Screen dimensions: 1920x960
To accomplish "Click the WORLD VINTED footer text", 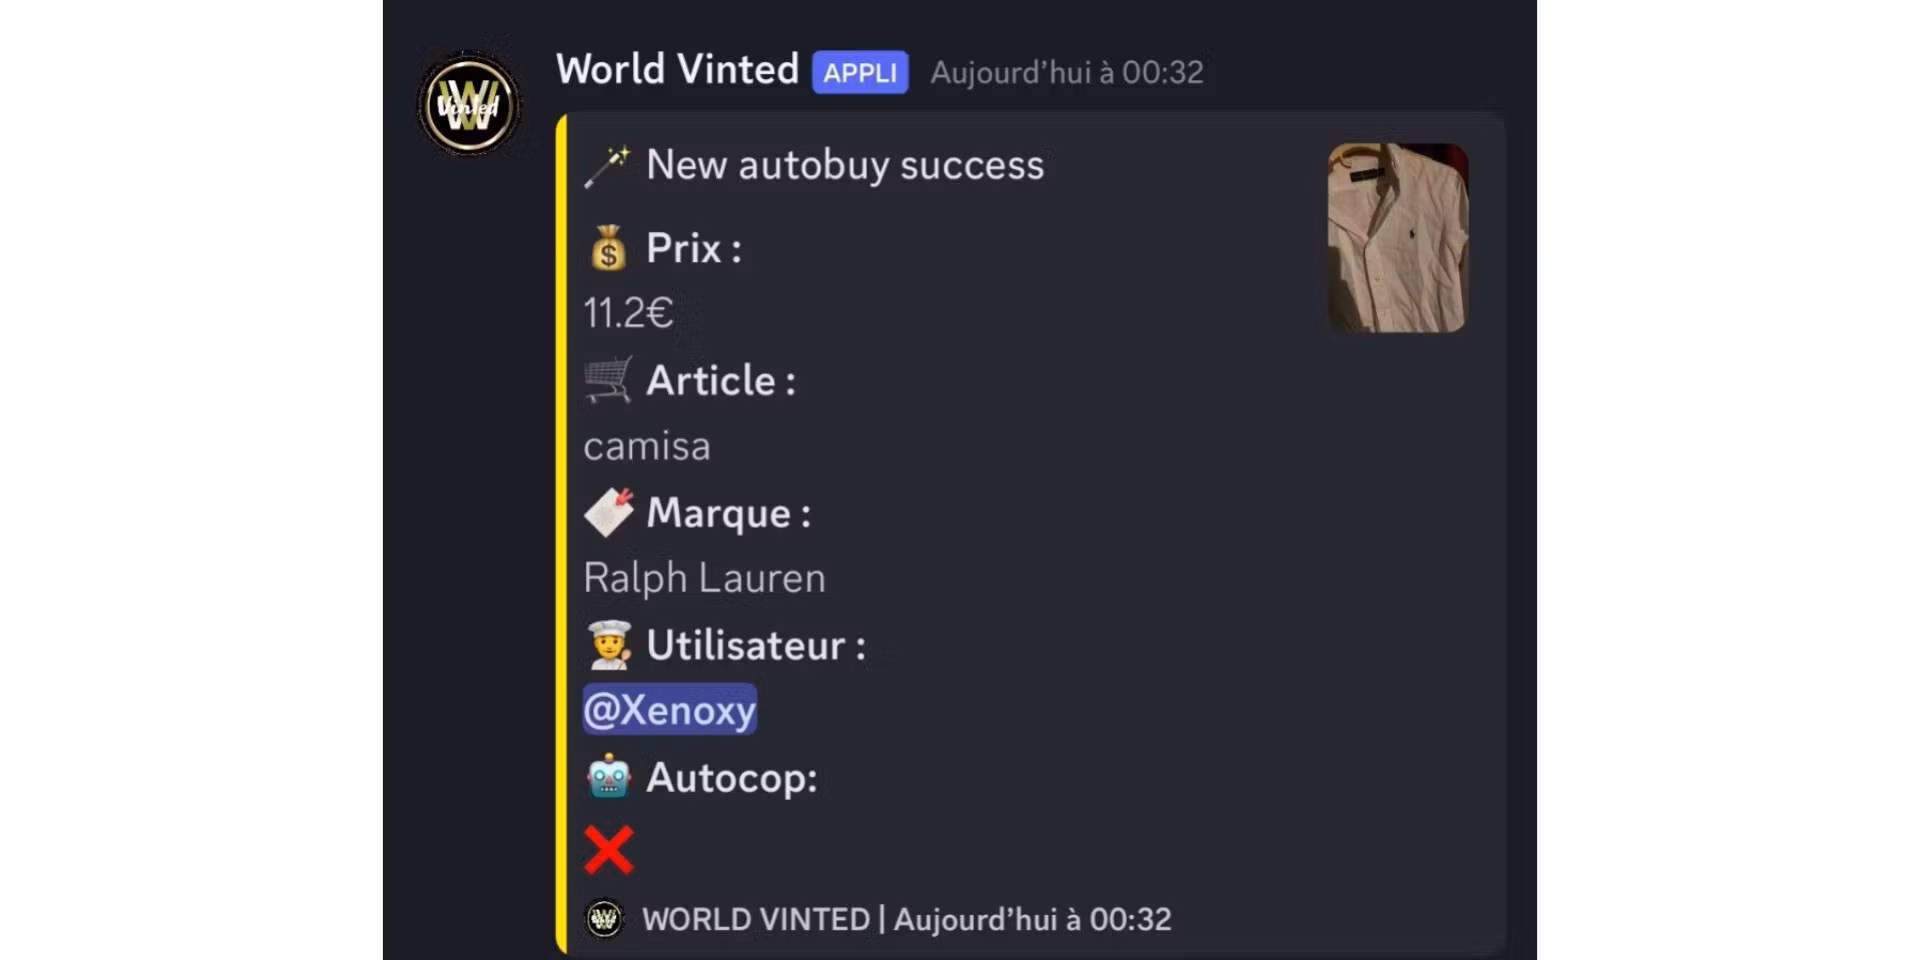I will click(756, 919).
